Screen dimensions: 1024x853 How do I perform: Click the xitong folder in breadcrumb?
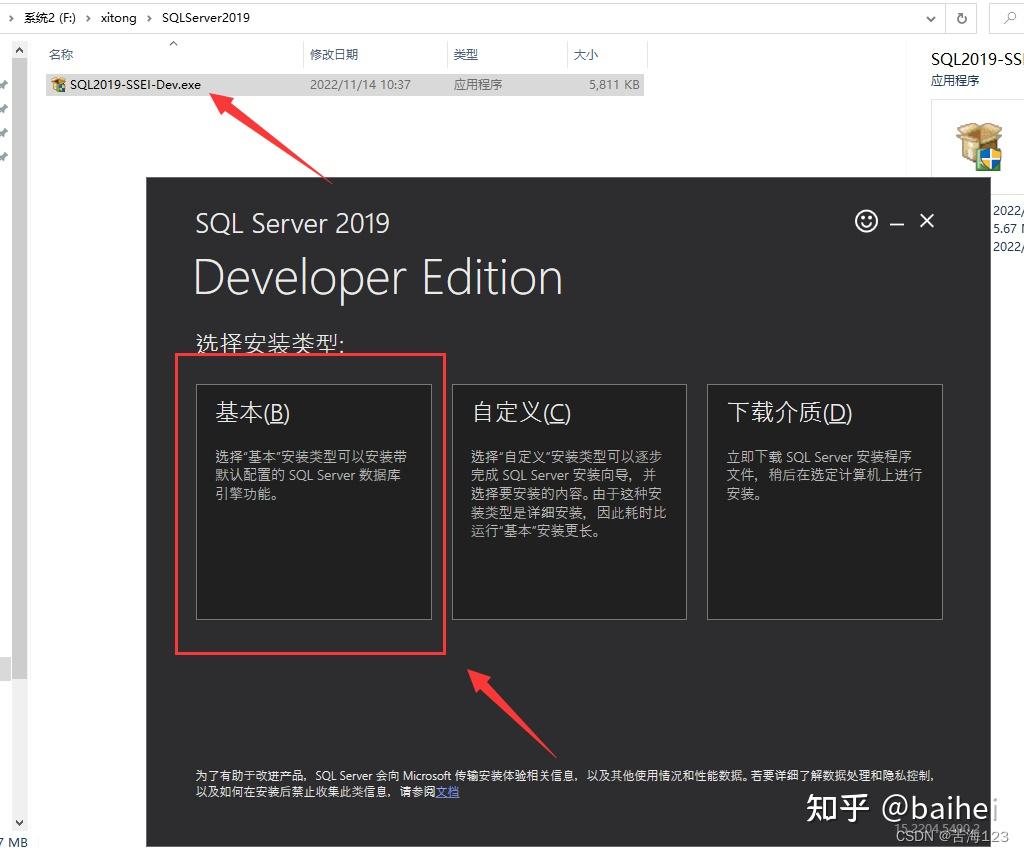[x=118, y=18]
